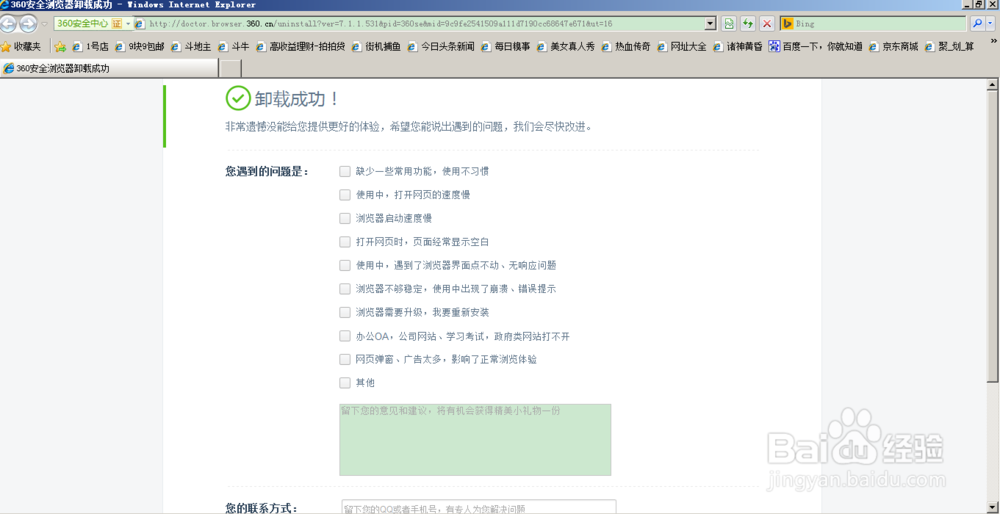Click the Internet Explorer icon in the title bar
Viewport: 1000px width, 514px height.
[5, 4]
